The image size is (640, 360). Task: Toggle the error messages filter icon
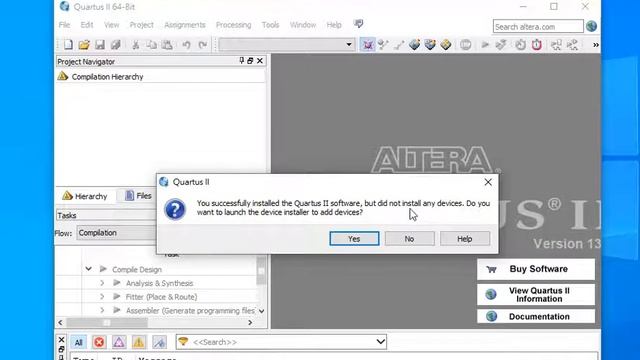(x=99, y=342)
